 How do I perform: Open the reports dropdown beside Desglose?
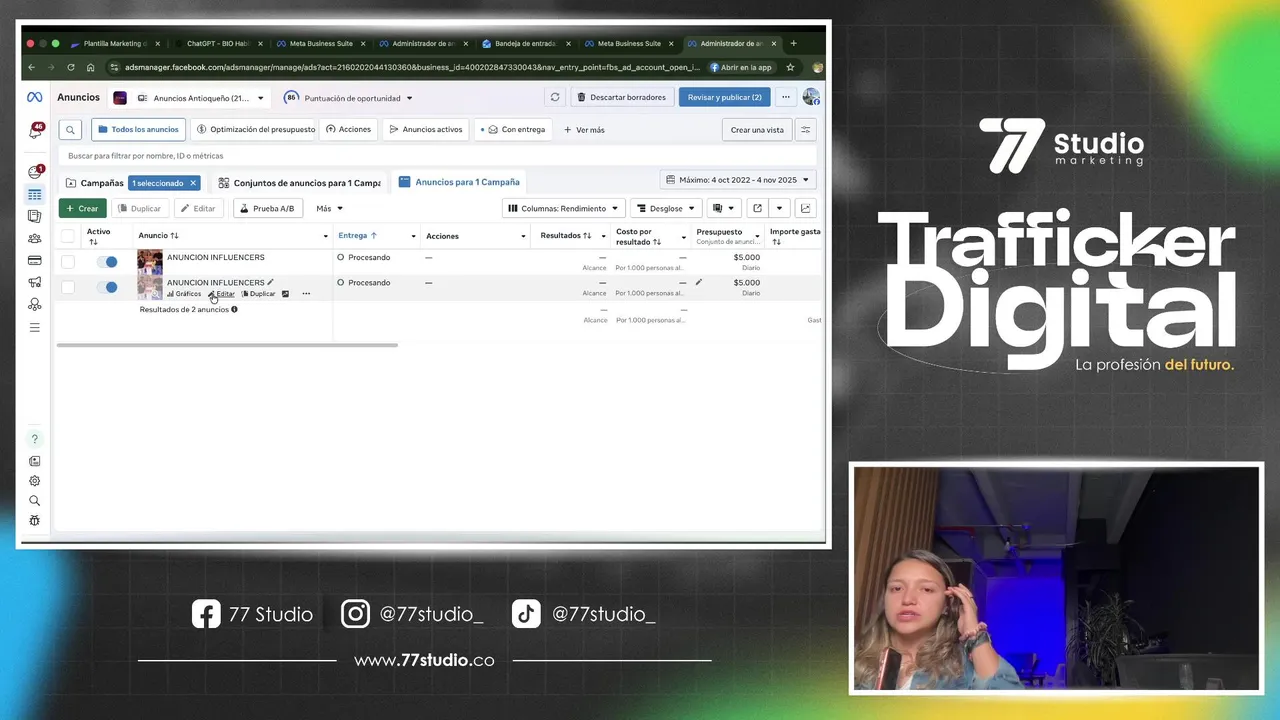(723, 208)
